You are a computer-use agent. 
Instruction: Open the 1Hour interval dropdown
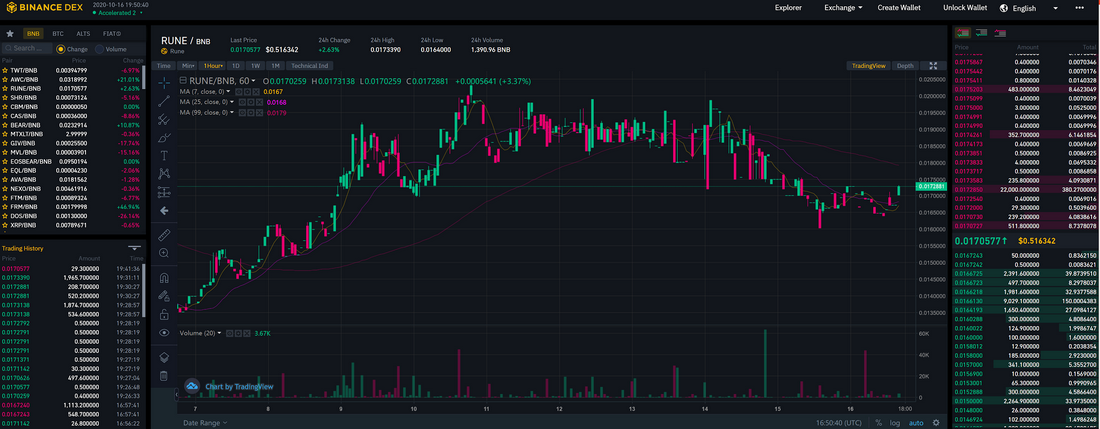213,66
